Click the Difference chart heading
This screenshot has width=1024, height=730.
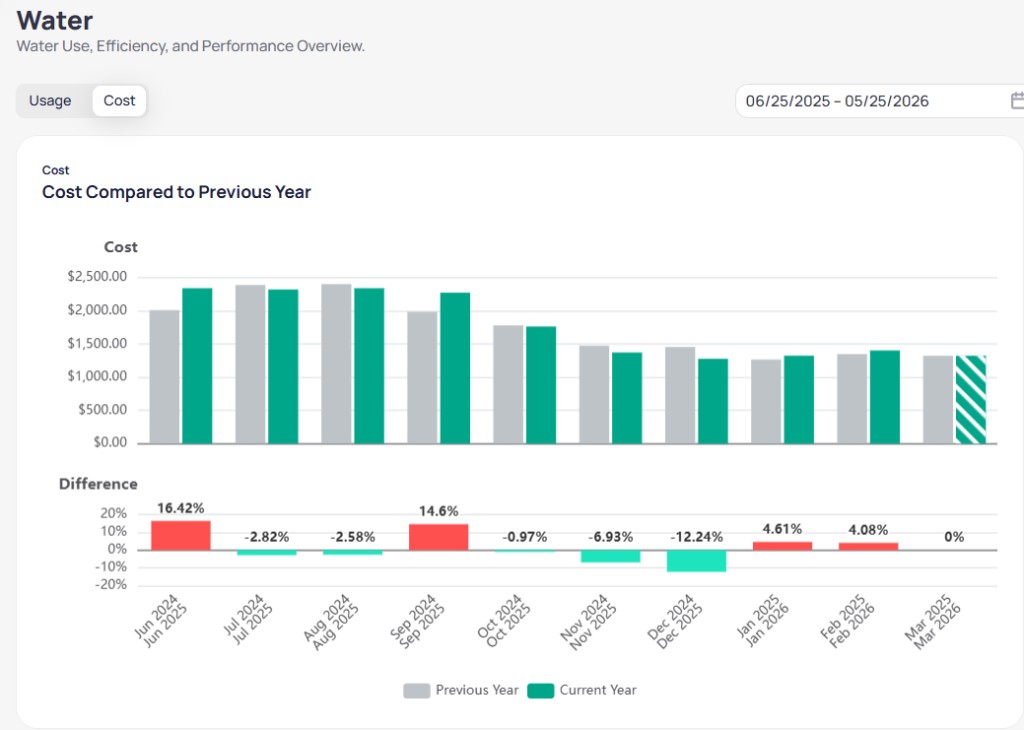click(98, 484)
